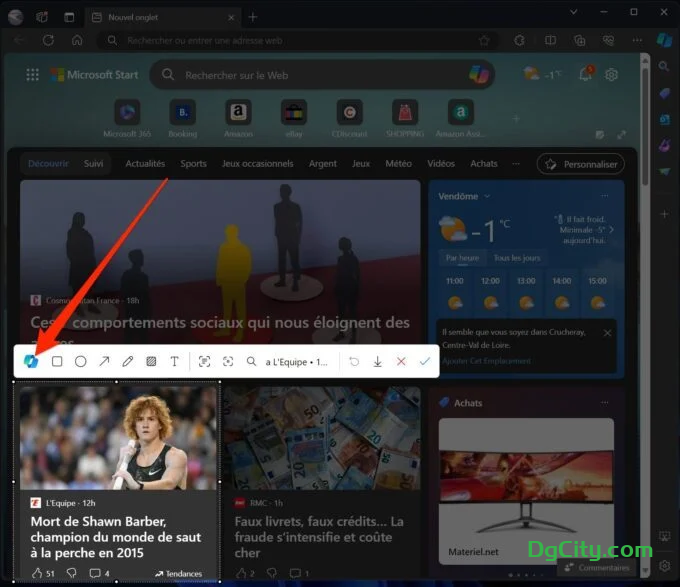The image size is (680, 587).
Task: Click the Copilot icon in the screenshot toolbar
Action: click(x=31, y=361)
